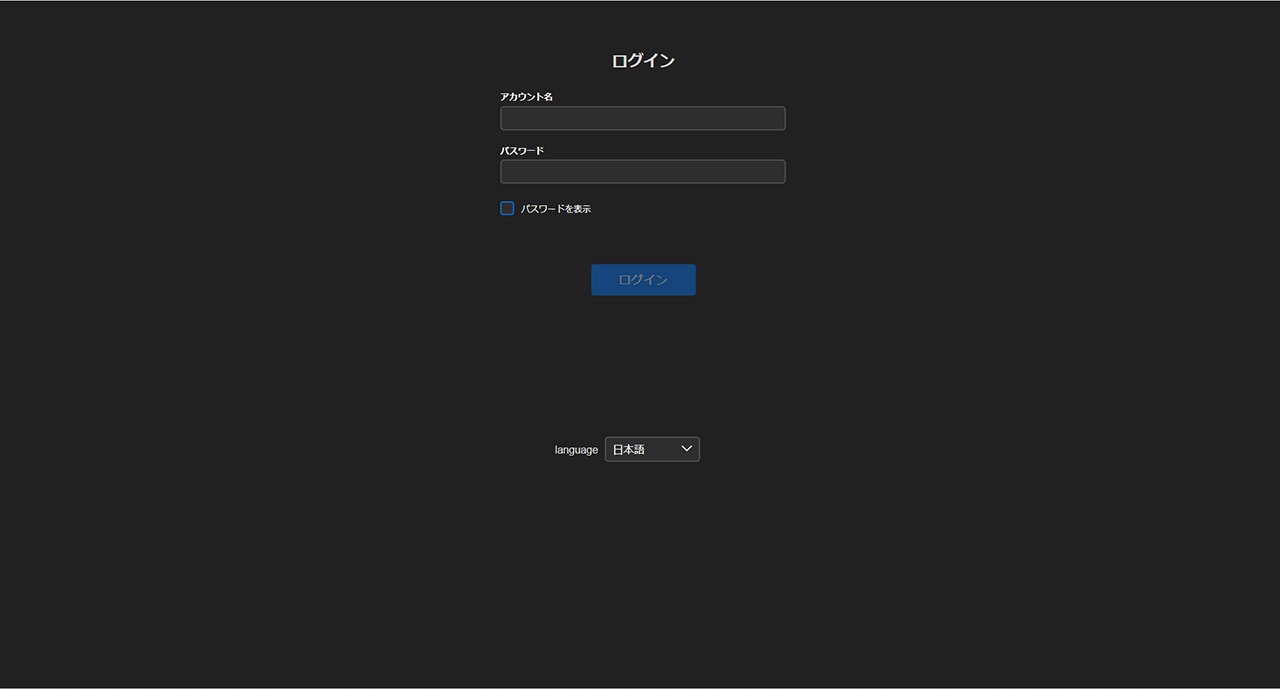Expand the 日本語 language selector
The image size is (1280, 689).
coord(652,449)
